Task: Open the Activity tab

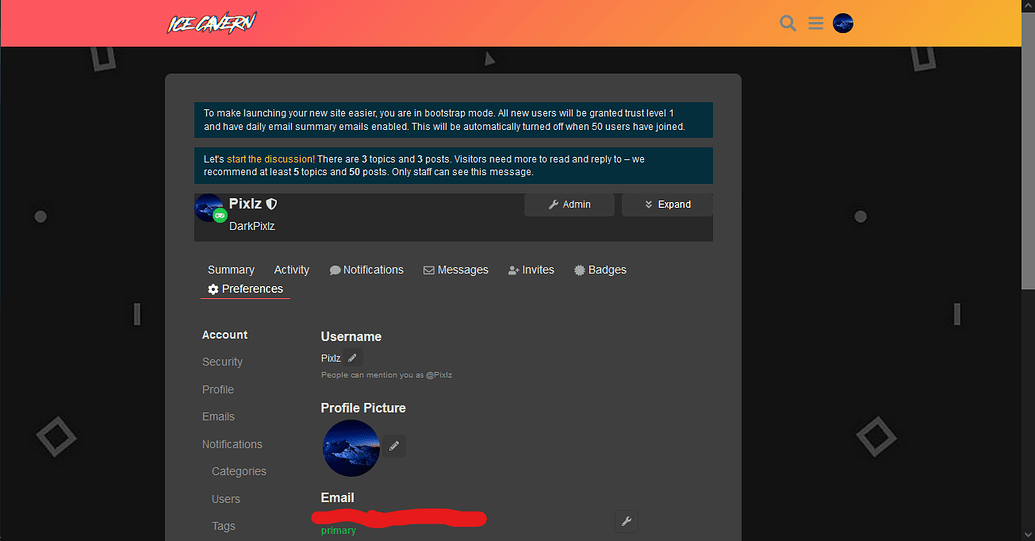Action: 292,270
